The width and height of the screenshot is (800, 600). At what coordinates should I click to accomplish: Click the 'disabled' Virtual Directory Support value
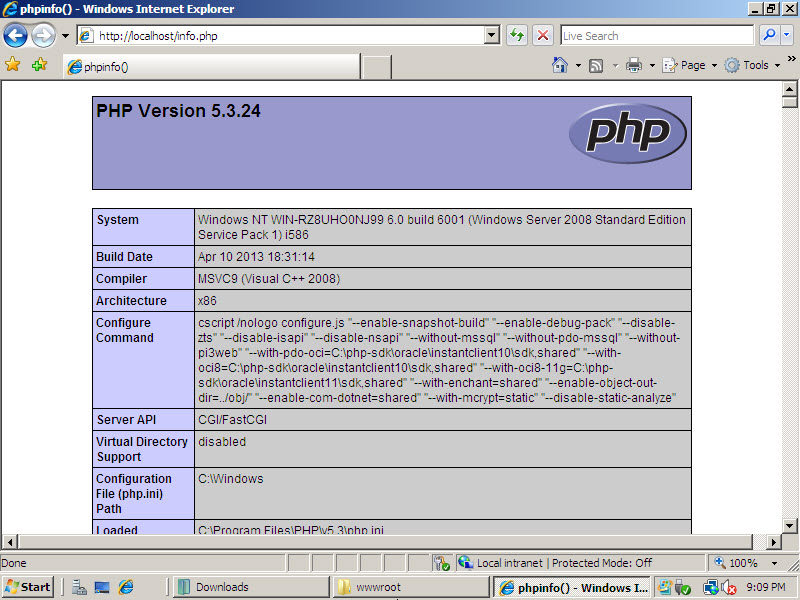point(222,442)
